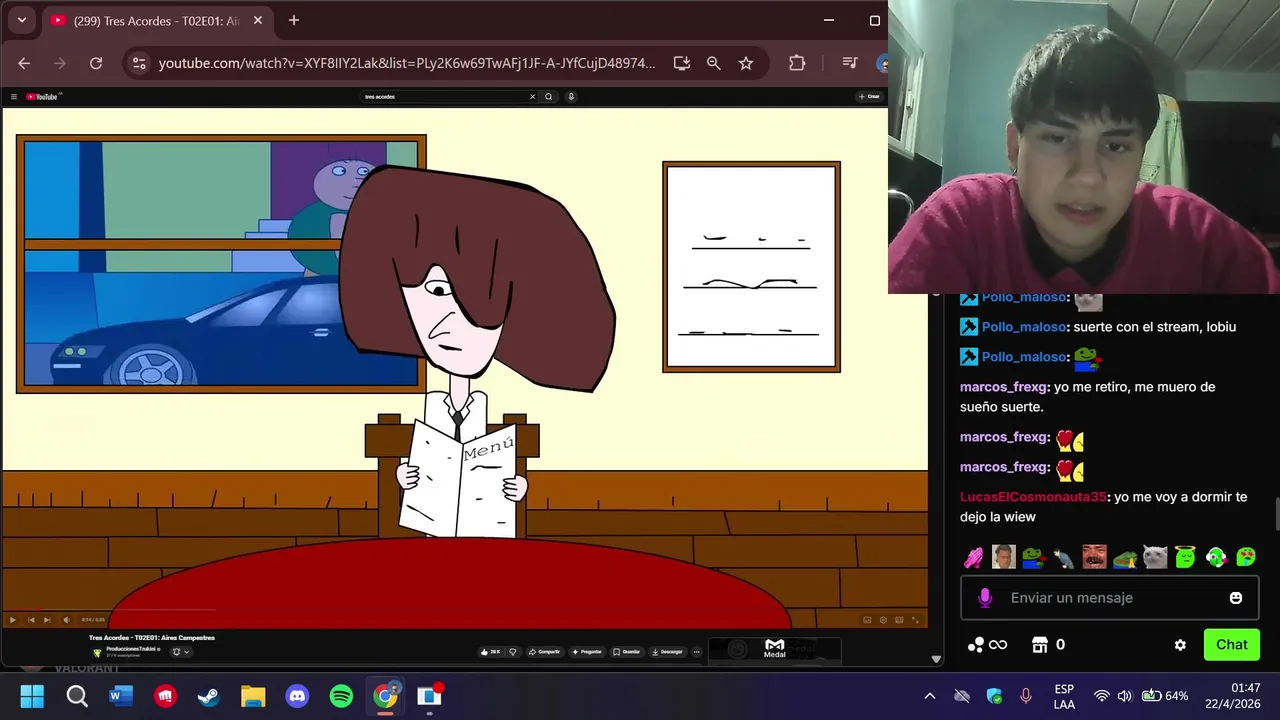Save the video with 'Guardar'

tap(627, 652)
